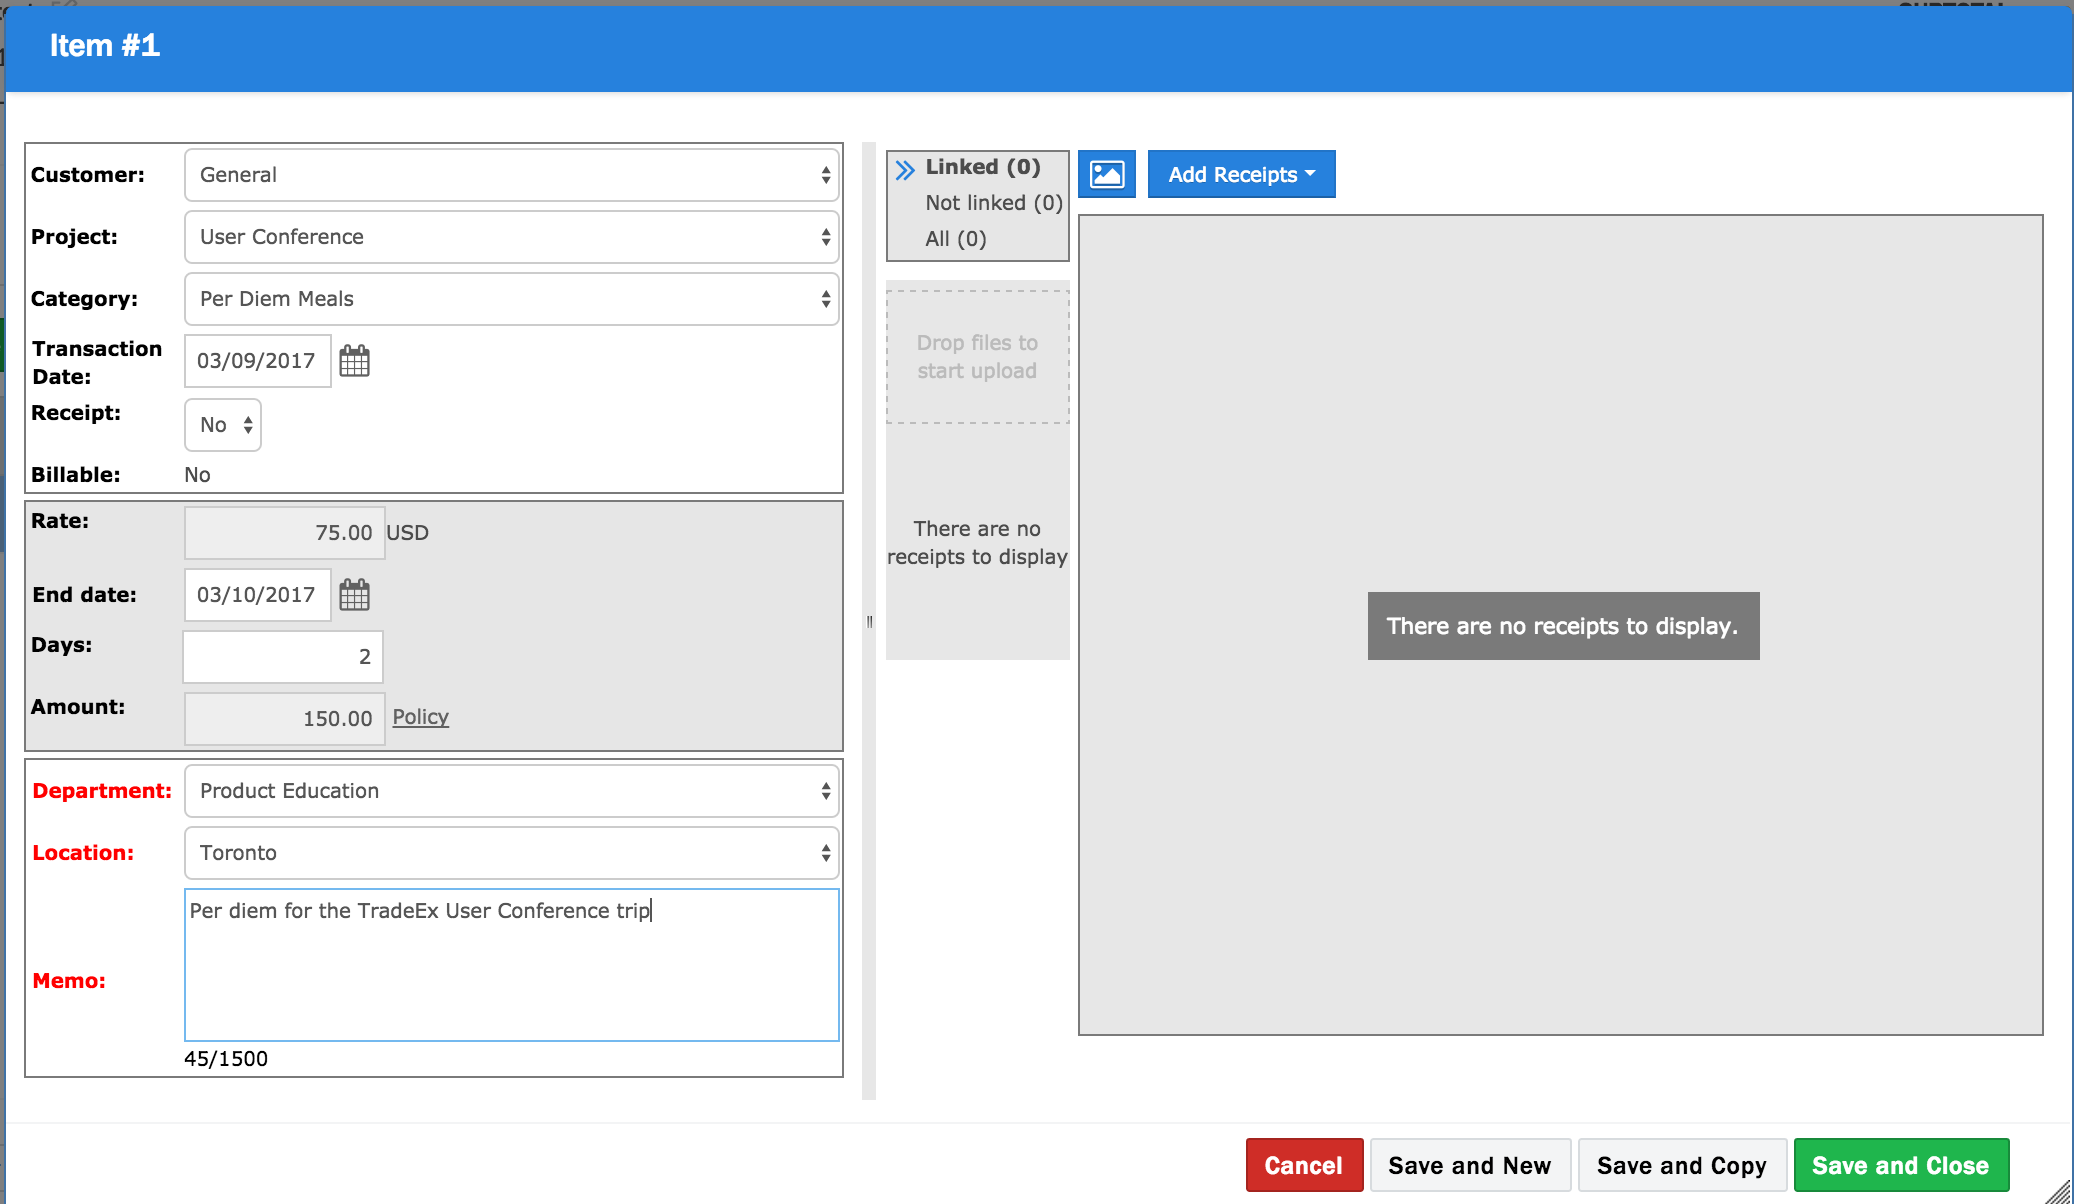
Task: Open the Location dropdown showing Toronto
Action: pyautogui.click(x=511, y=853)
